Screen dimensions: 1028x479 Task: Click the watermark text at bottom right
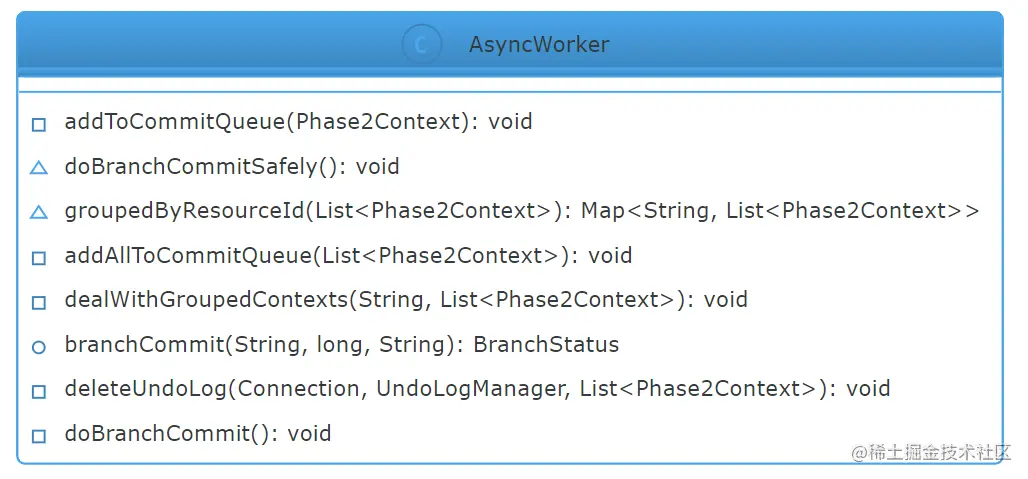coord(931,453)
